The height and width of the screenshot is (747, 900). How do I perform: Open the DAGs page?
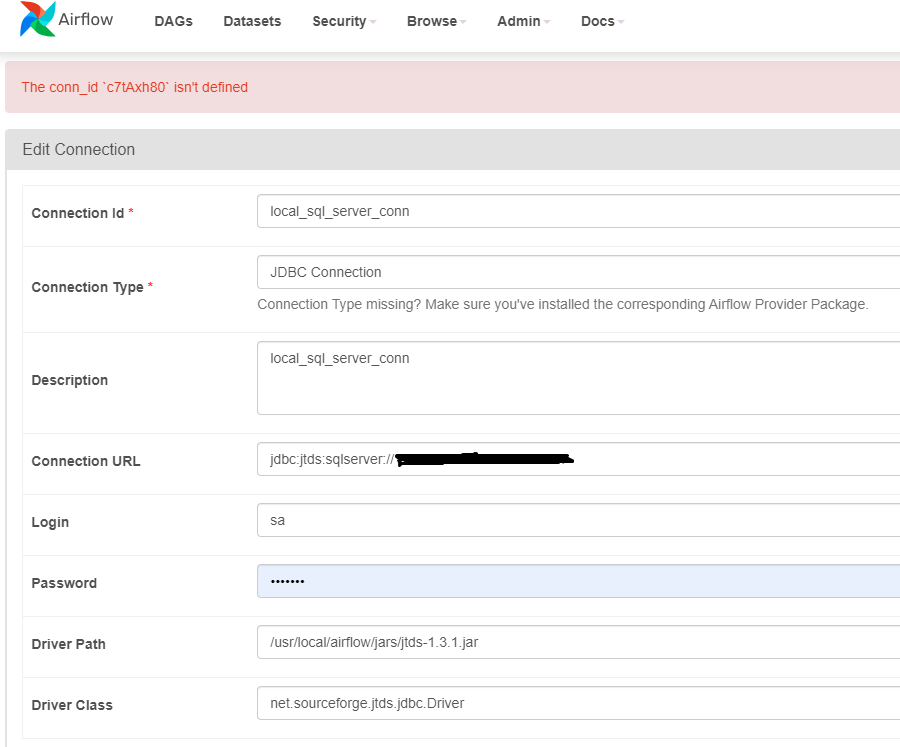coord(173,21)
